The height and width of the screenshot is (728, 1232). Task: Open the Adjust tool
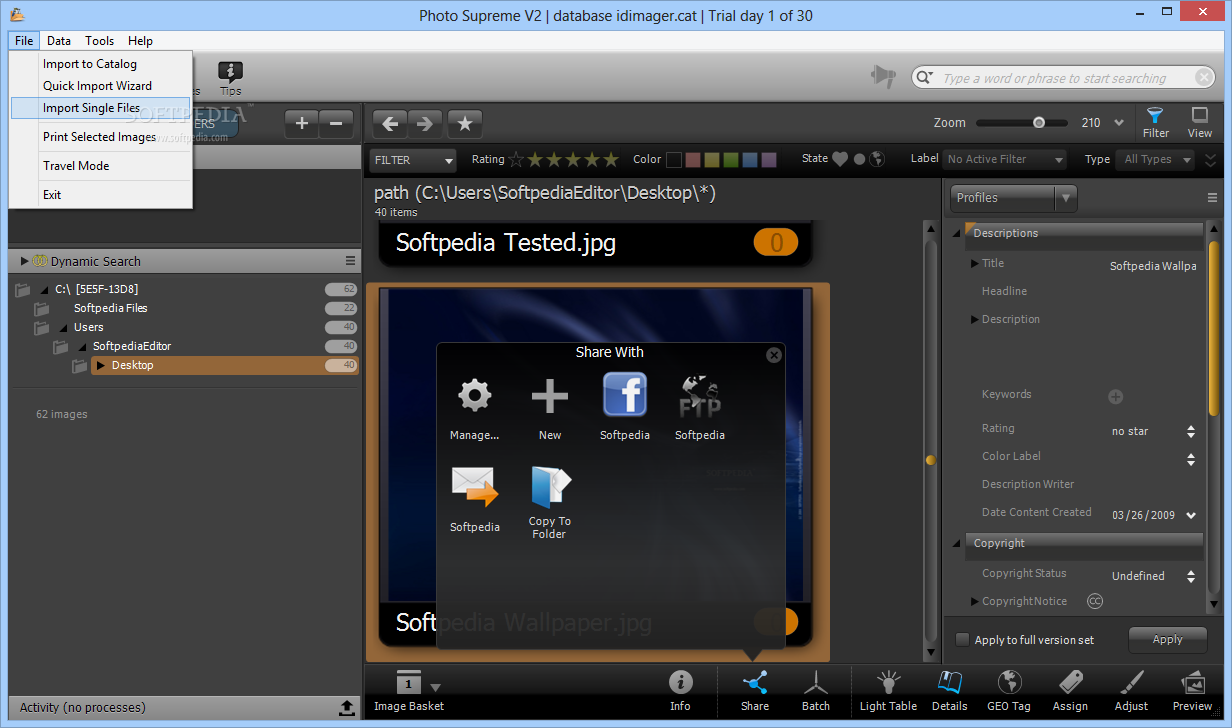click(1131, 691)
